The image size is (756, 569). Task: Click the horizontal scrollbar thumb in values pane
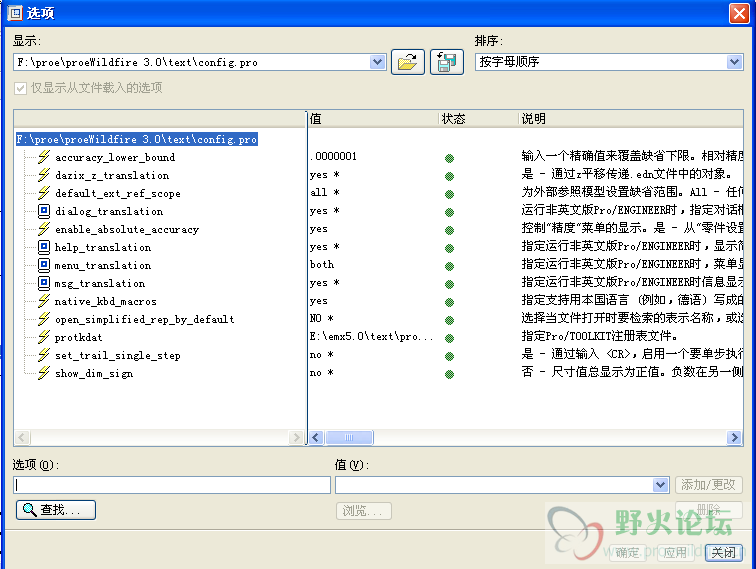(349, 437)
